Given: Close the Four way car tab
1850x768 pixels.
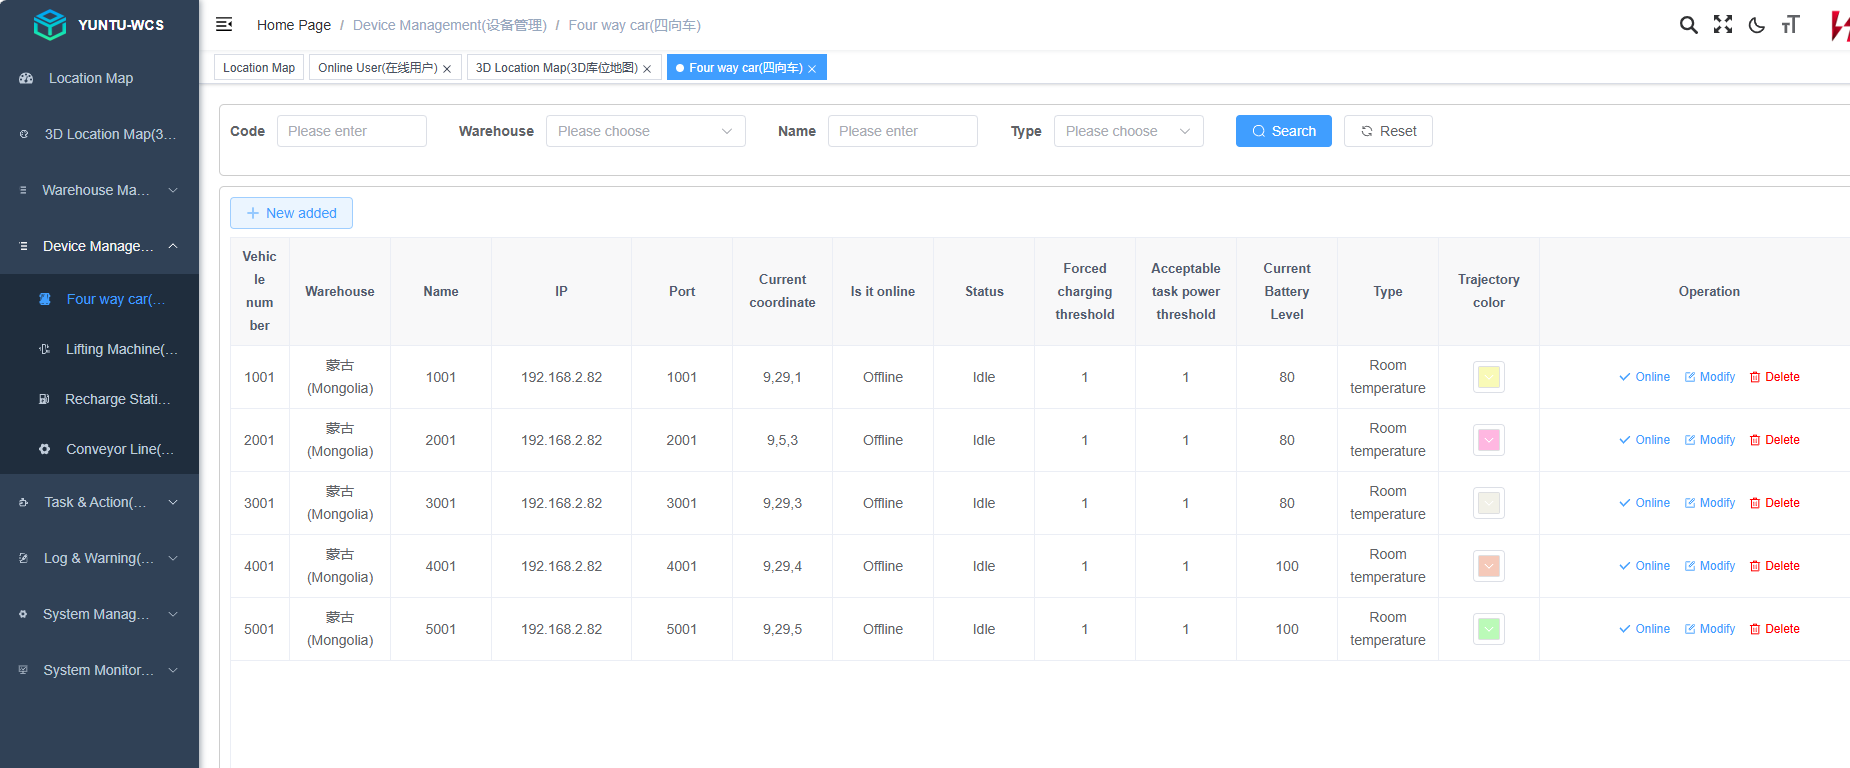Looking at the screenshot, I should click(x=812, y=69).
